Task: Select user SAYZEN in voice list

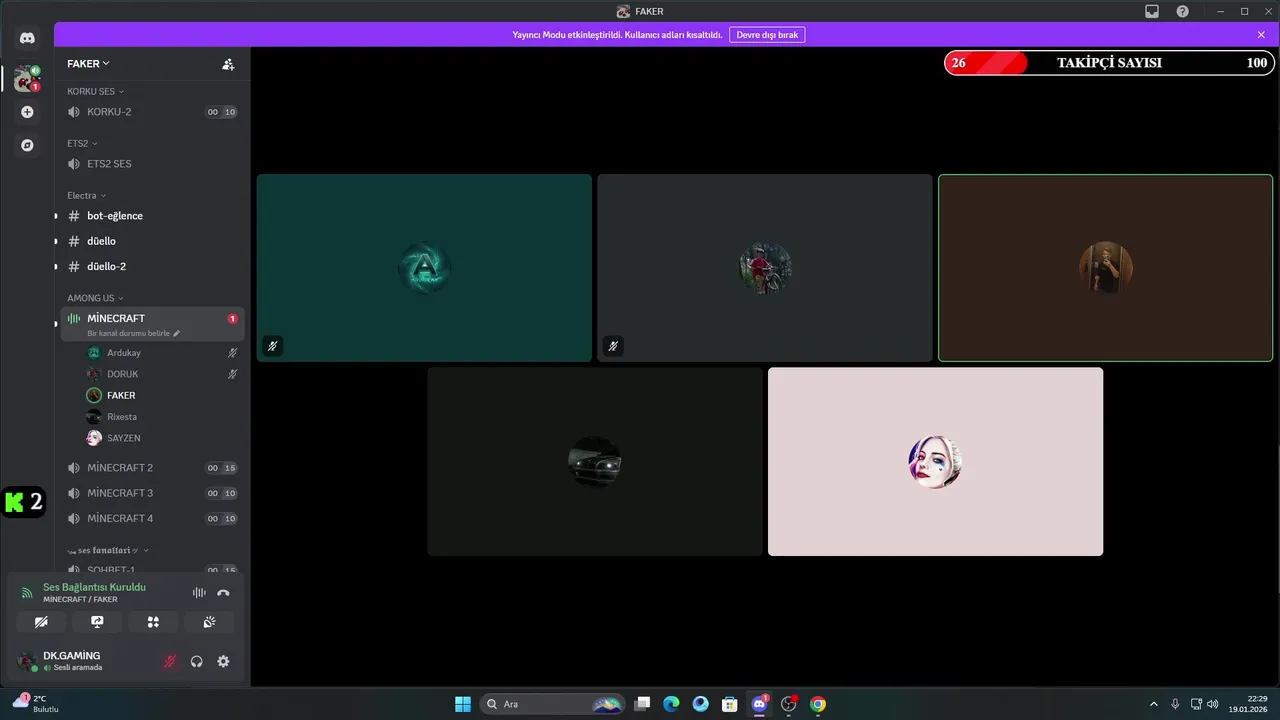Action: (162, 438)
